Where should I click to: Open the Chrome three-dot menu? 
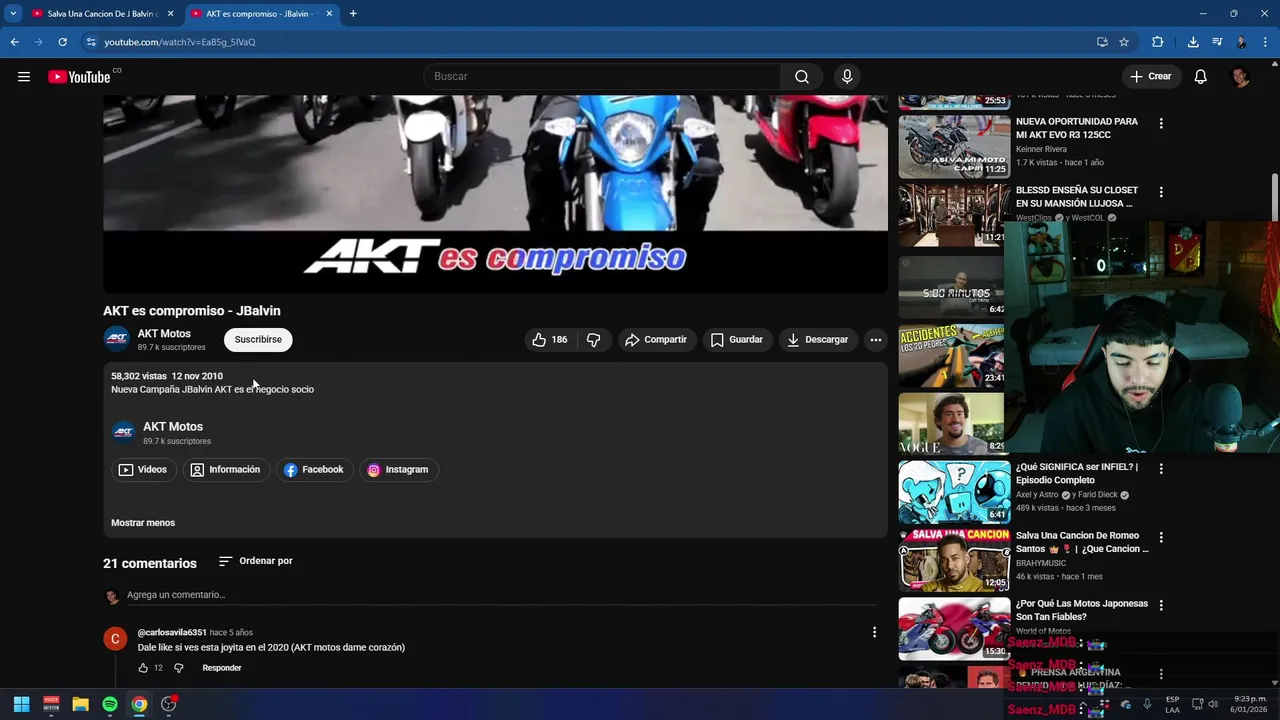click(1265, 42)
